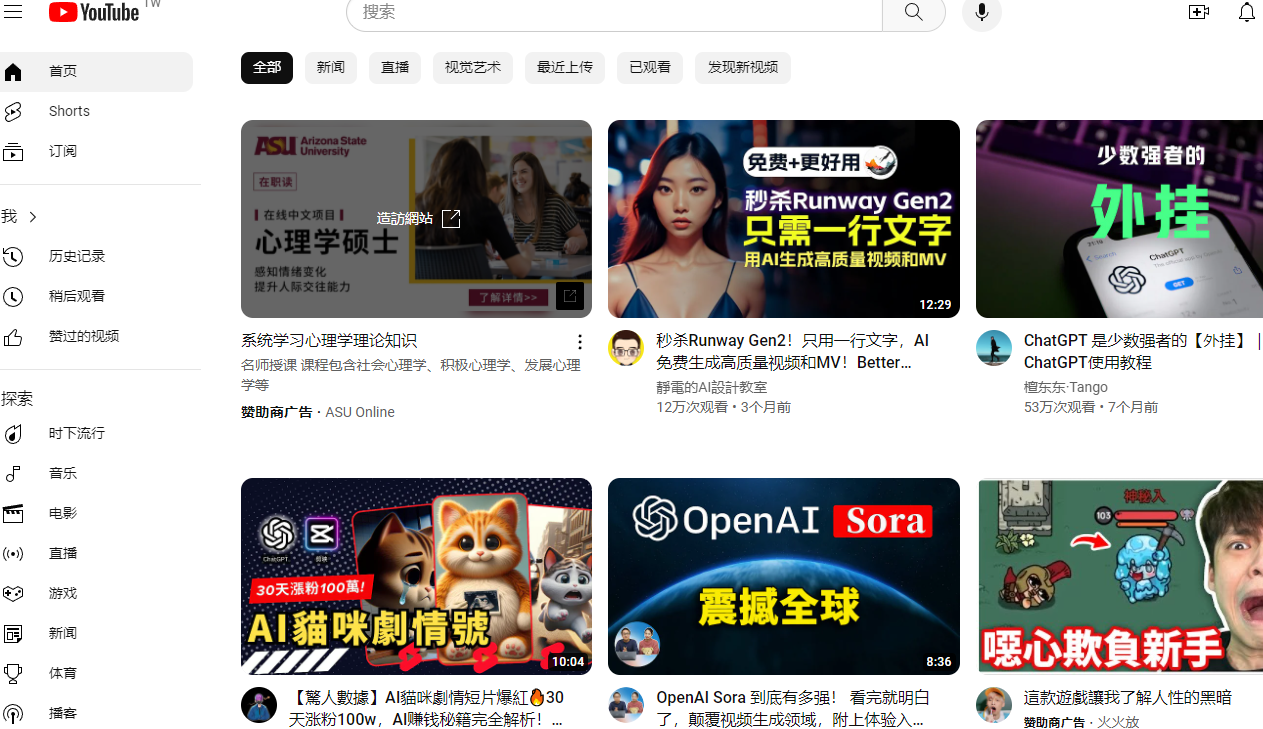Viewport: 1263px width, 729px height.
Task: Click the gaming controller icon
Action: tap(13, 594)
